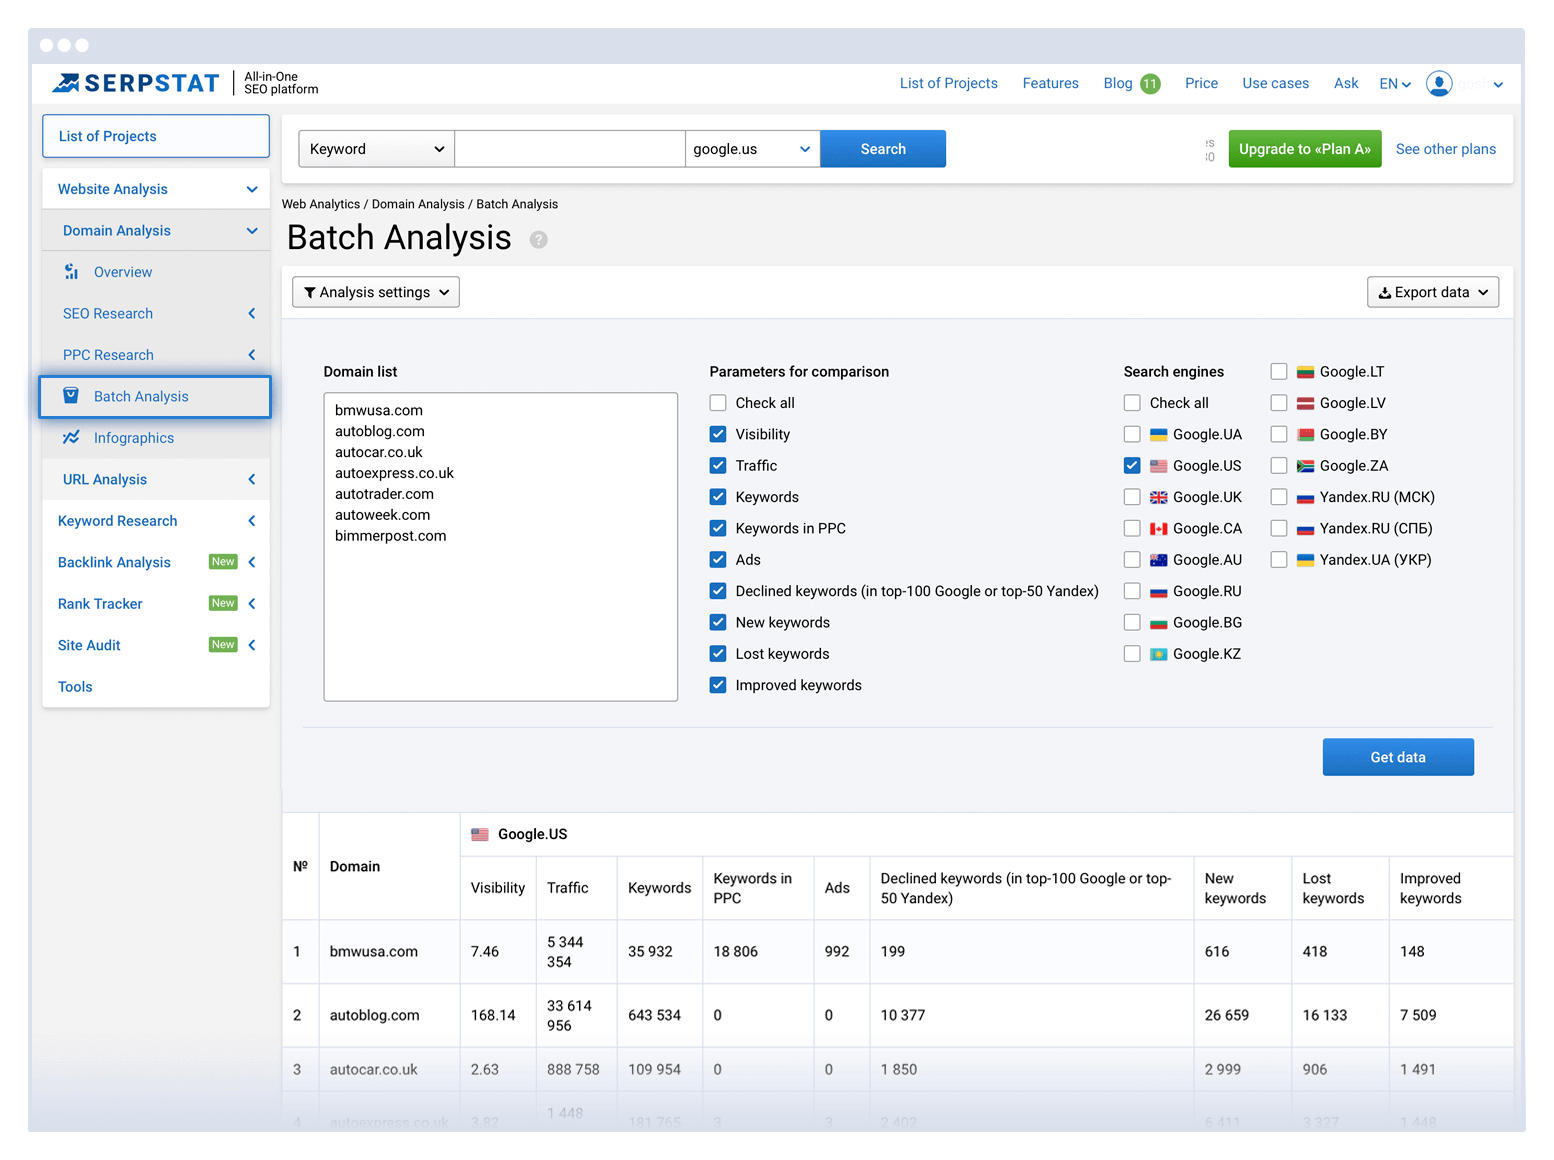Click the Yandex.RU (МСК) flag icon

pos(1305,497)
